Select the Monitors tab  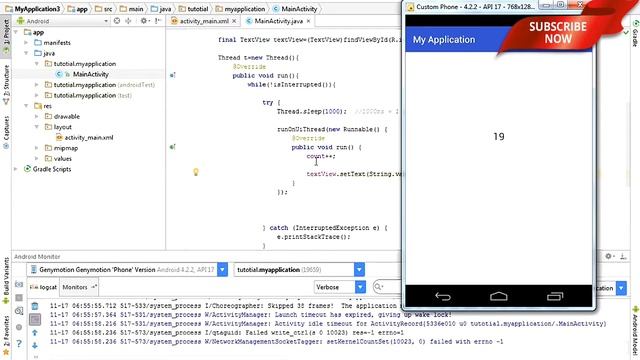[79, 287]
